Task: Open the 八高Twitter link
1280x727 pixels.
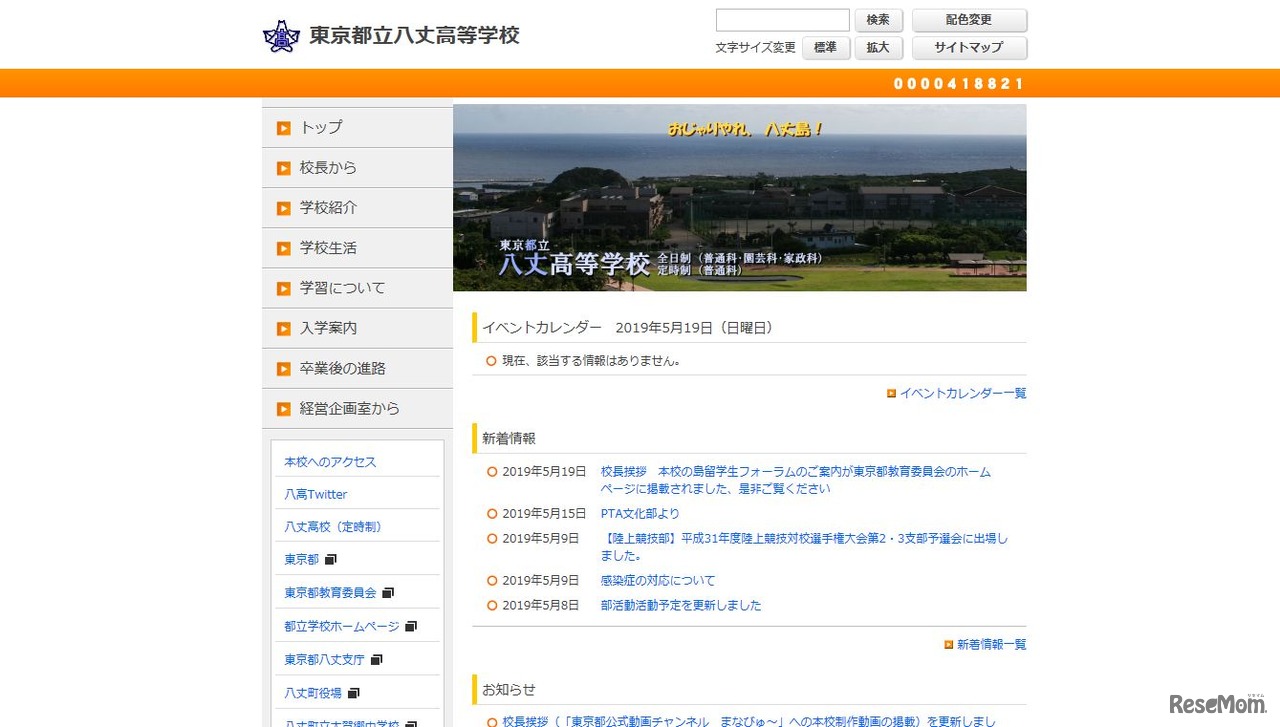Action: pyautogui.click(x=315, y=493)
